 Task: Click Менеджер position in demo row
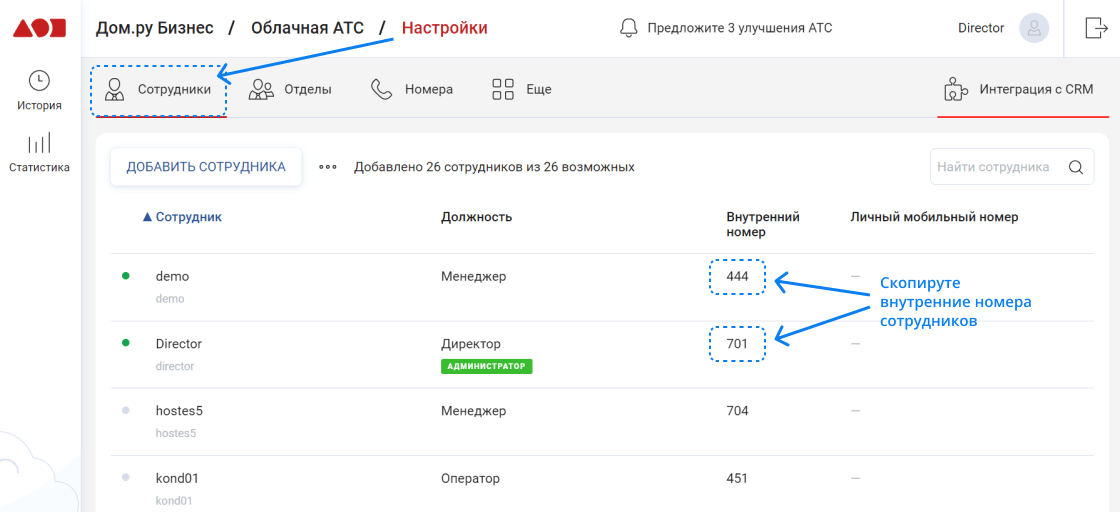[x=473, y=276]
